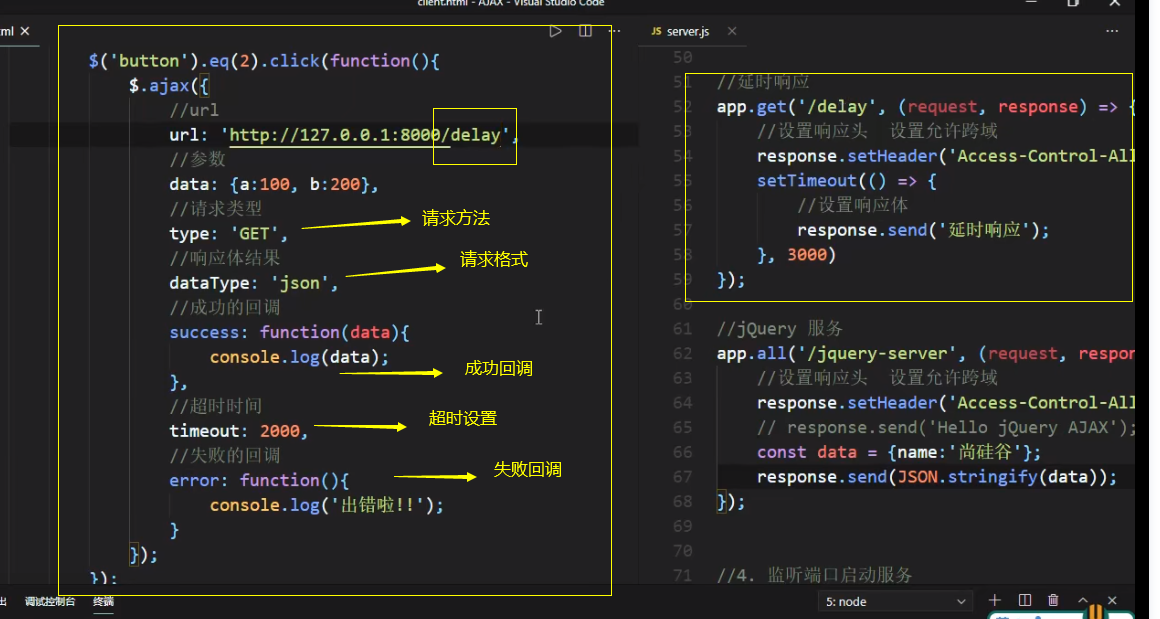1160x619 pixels.
Task: Click the data: {a:100, b:200} line
Action: coord(274,184)
